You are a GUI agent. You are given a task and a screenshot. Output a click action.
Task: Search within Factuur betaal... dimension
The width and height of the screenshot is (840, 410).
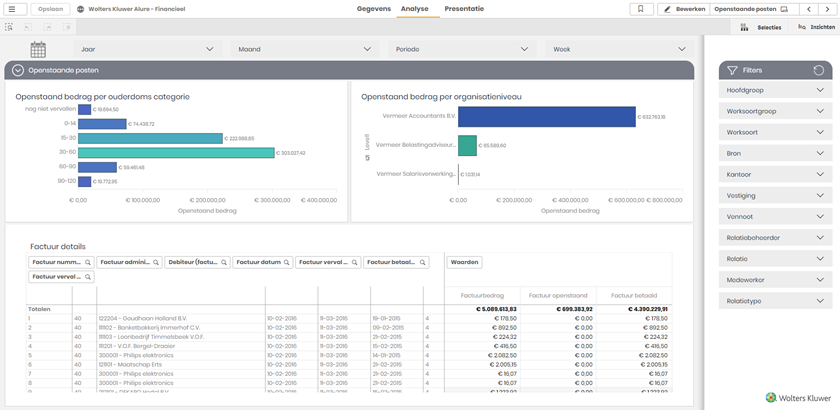click(x=422, y=262)
